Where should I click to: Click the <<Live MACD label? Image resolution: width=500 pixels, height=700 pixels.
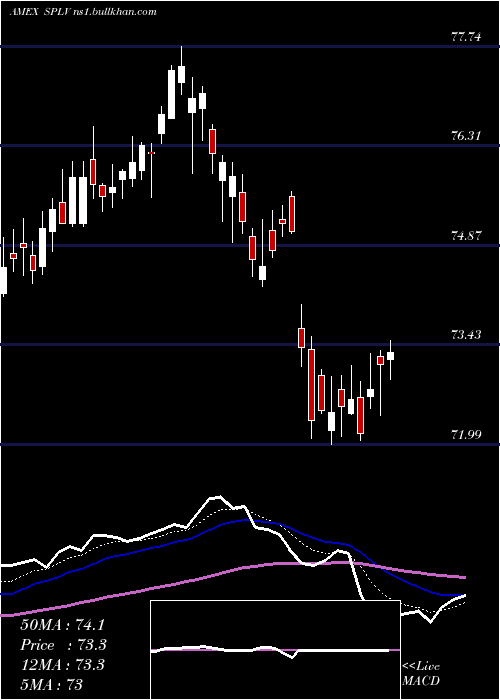(x=421, y=673)
